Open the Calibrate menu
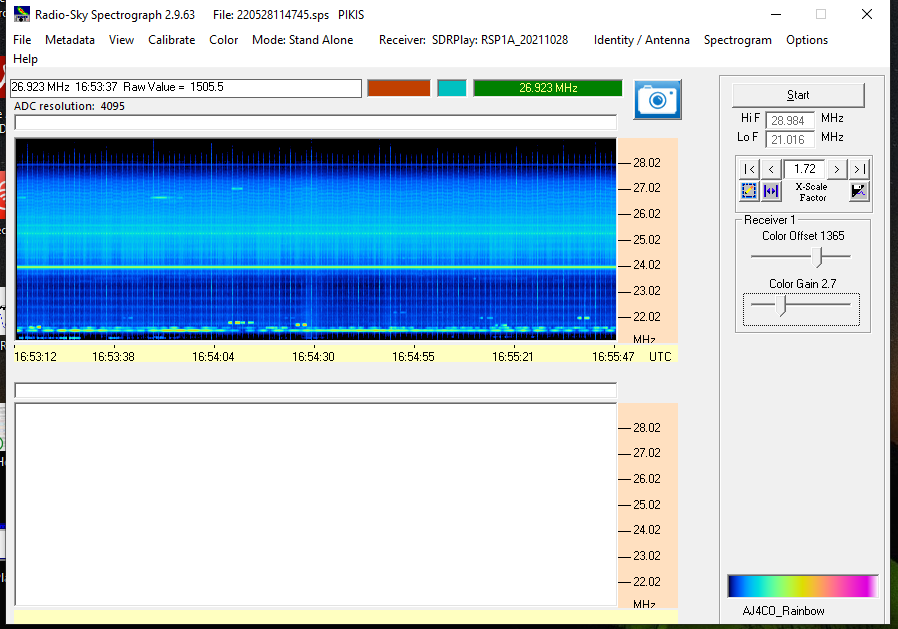This screenshot has height=629, width=898. pyautogui.click(x=172, y=40)
